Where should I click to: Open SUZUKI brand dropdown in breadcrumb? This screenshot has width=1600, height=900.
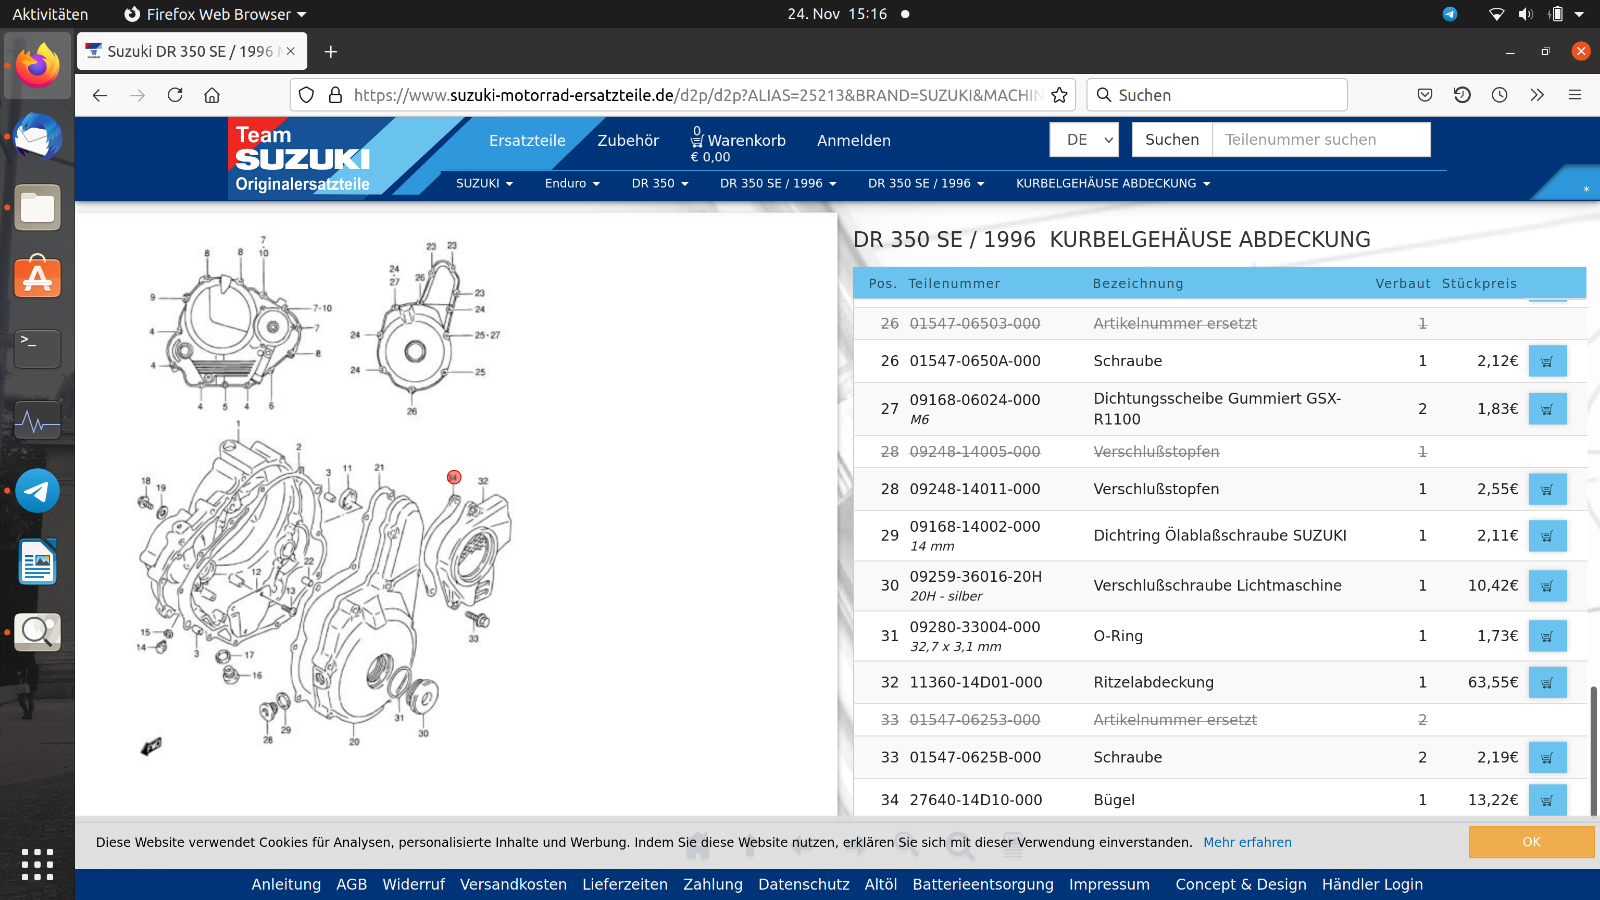tap(484, 184)
